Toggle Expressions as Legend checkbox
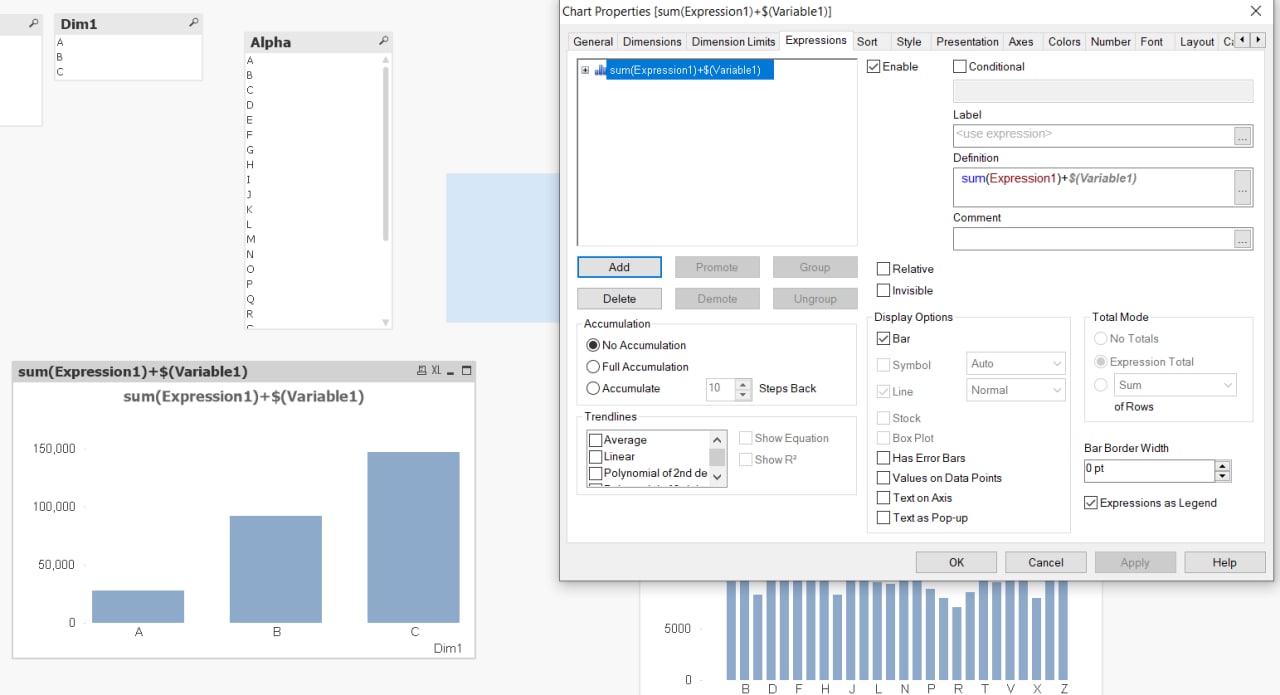This screenshot has width=1280, height=695. pyautogui.click(x=1091, y=503)
